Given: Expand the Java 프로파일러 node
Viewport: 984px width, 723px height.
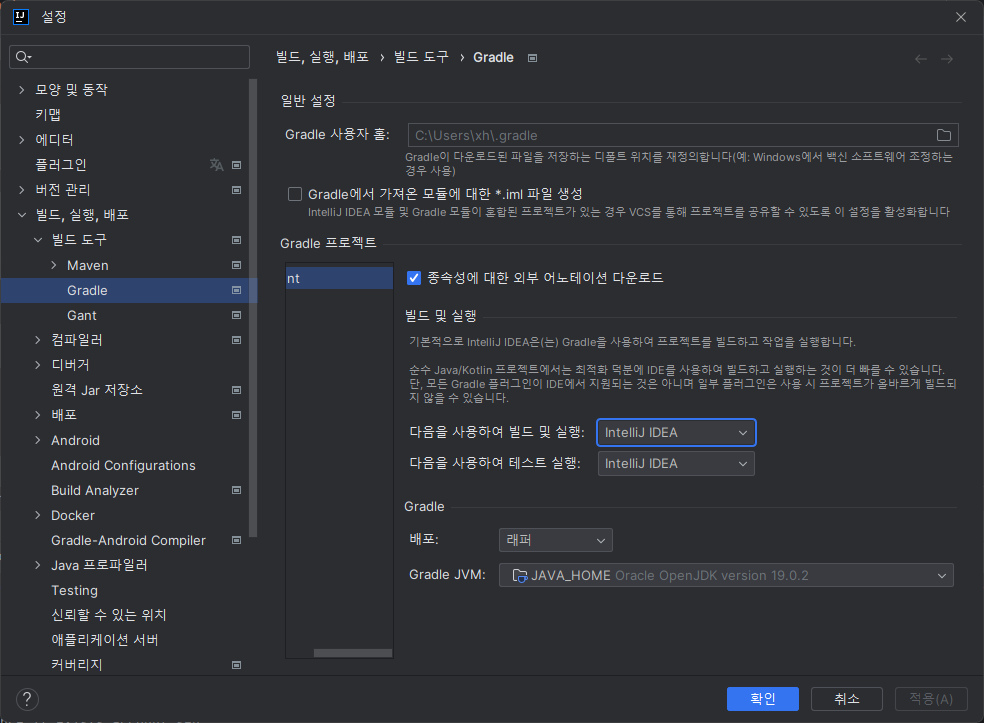Looking at the screenshot, I should coord(38,565).
